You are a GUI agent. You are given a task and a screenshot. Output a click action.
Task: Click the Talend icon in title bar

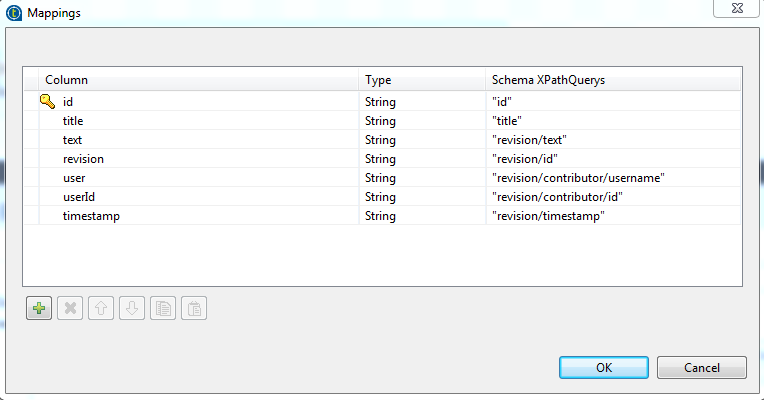point(14,13)
